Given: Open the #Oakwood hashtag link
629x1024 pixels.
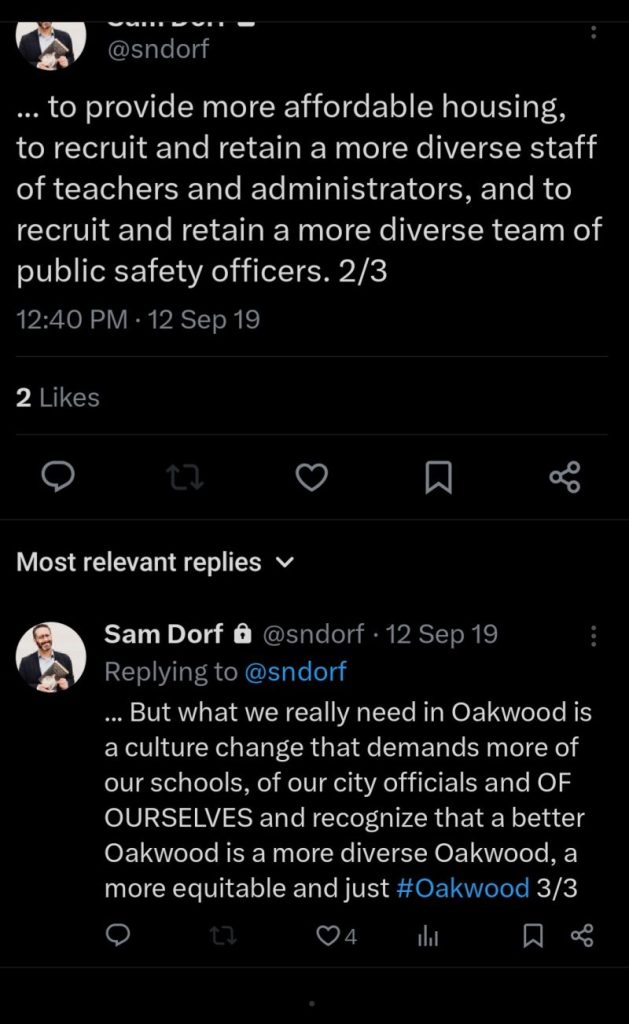Looking at the screenshot, I should click(463, 889).
